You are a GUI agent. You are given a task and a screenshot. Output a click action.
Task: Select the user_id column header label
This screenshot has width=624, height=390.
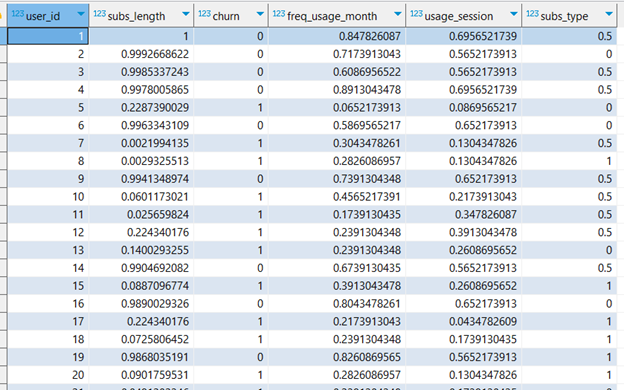click(x=43, y=16)
